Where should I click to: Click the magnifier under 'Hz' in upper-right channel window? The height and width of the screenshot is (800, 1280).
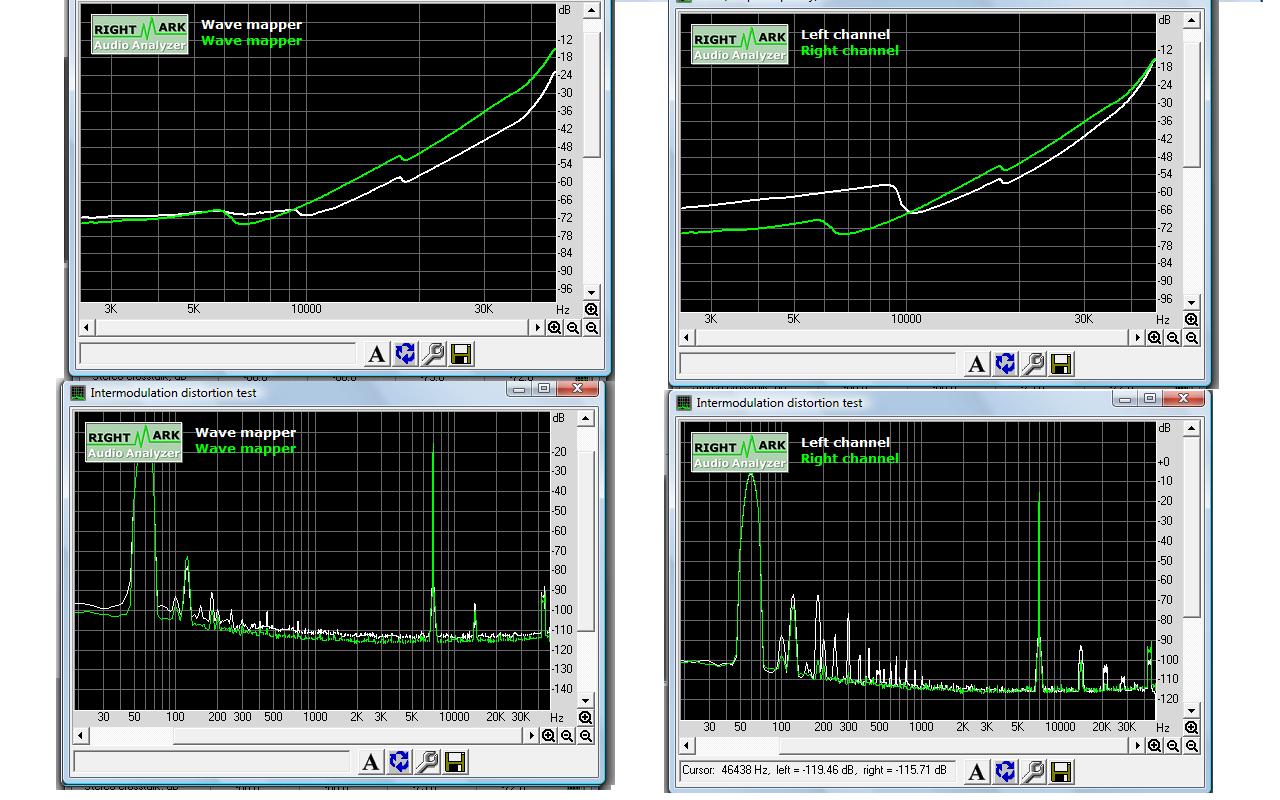pyautogui.click(x=1192, y=320)
